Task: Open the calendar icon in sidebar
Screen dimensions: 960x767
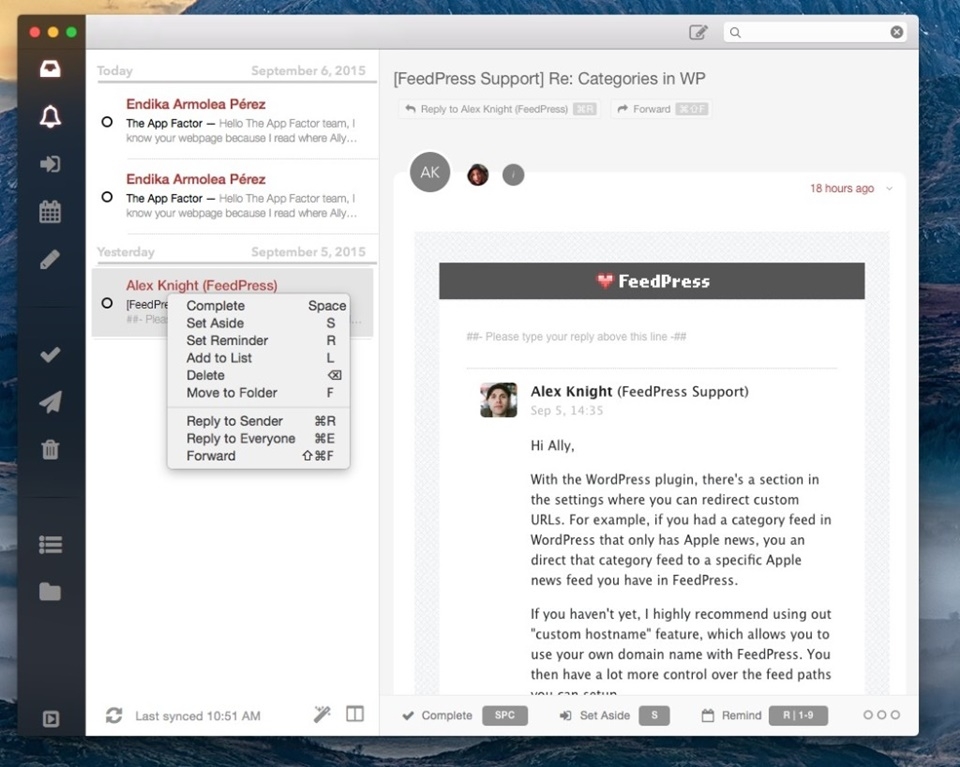Action: pos(50,211)
